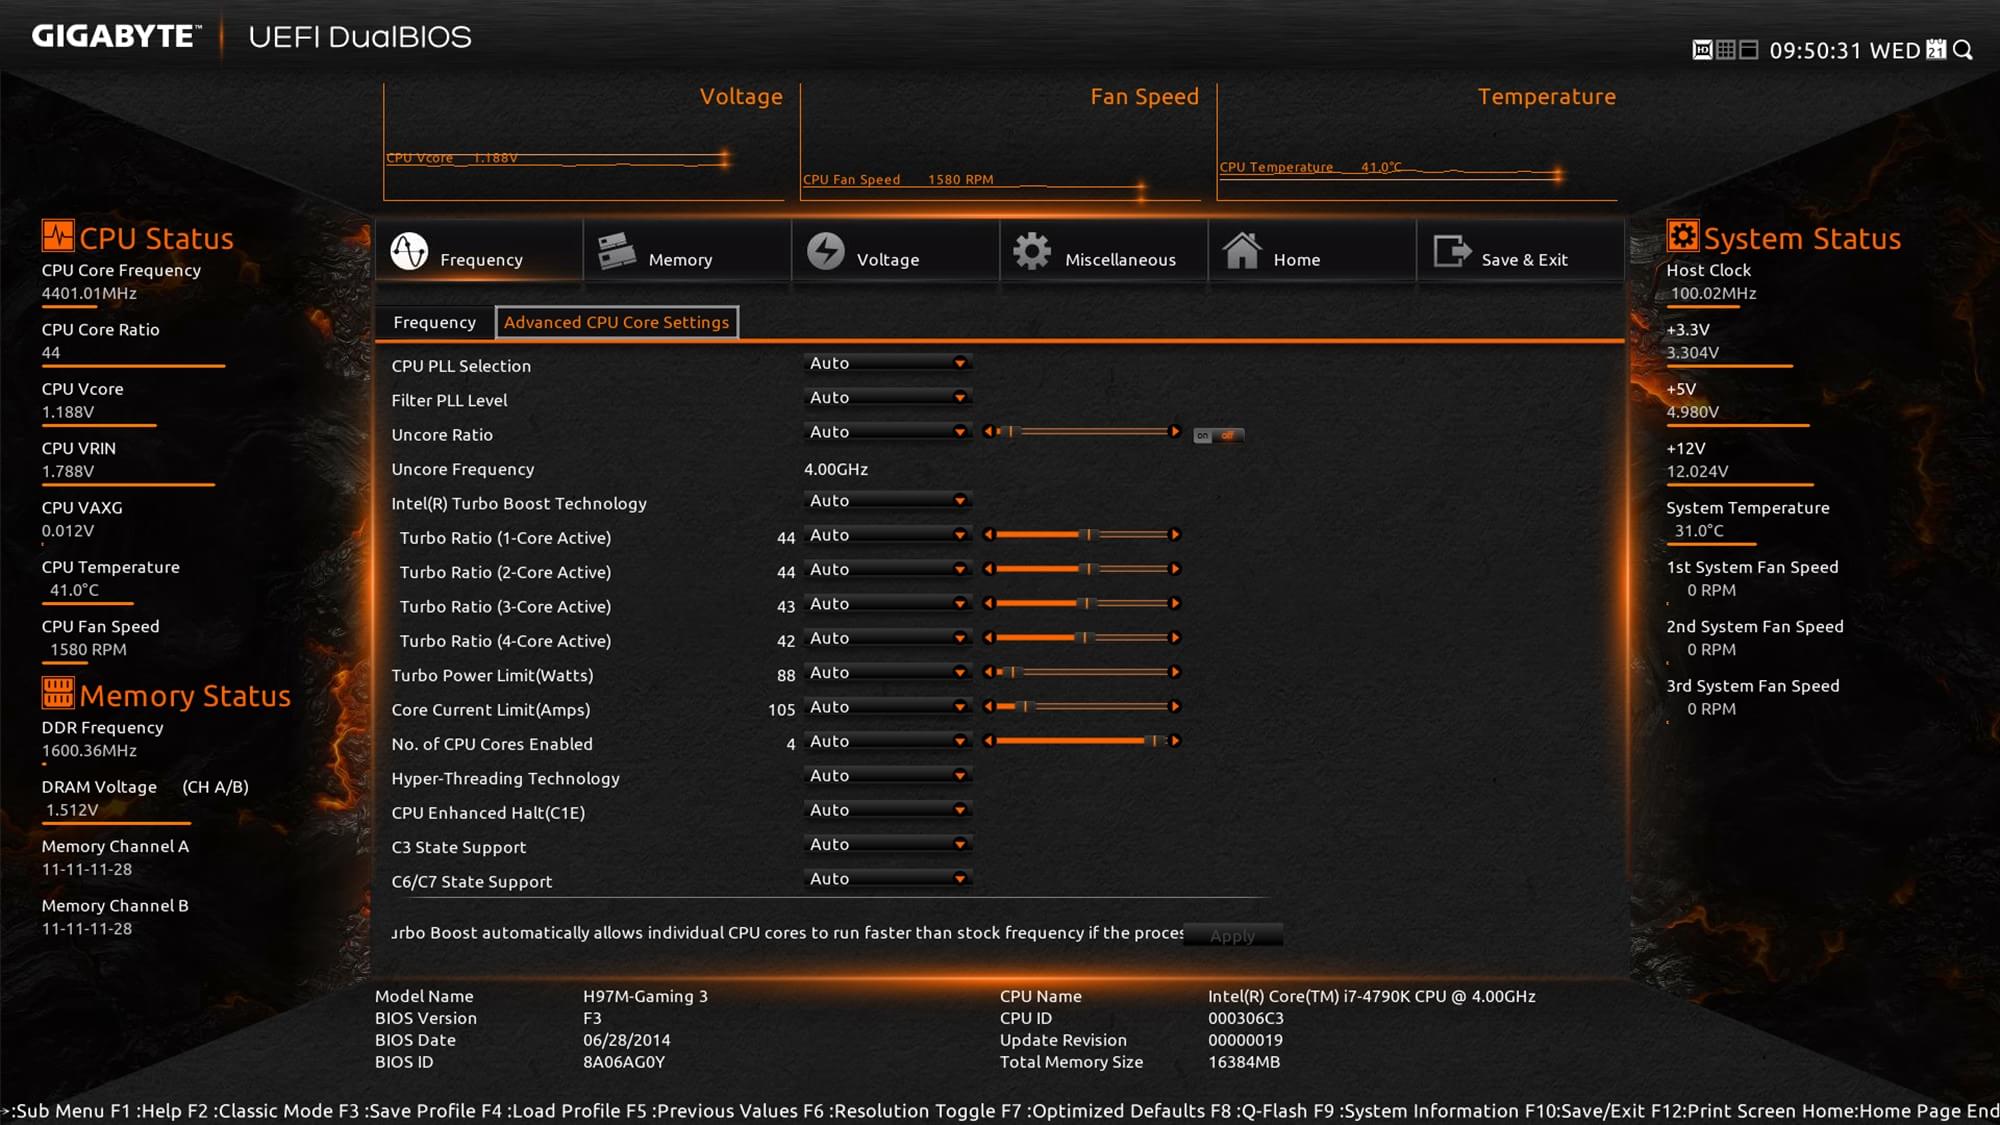This screenshot has width=2000, height=1125.
Task: Click right arrow on Uncore Ratio slider
Action: coord(1175,432)
